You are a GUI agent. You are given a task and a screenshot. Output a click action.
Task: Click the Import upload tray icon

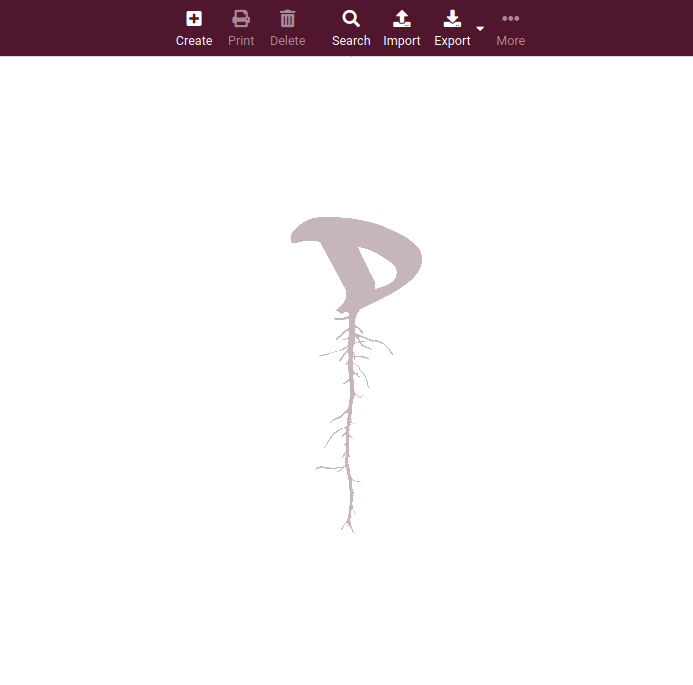pyautogui.click(x=401, y=18)
